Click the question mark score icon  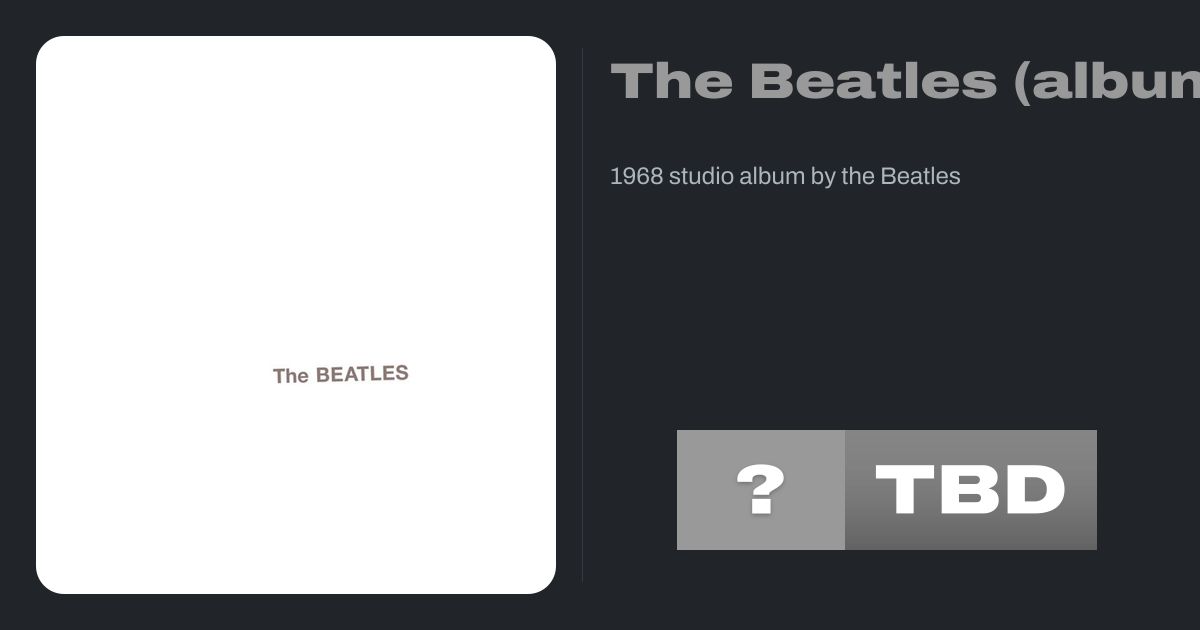click(760, 490)
